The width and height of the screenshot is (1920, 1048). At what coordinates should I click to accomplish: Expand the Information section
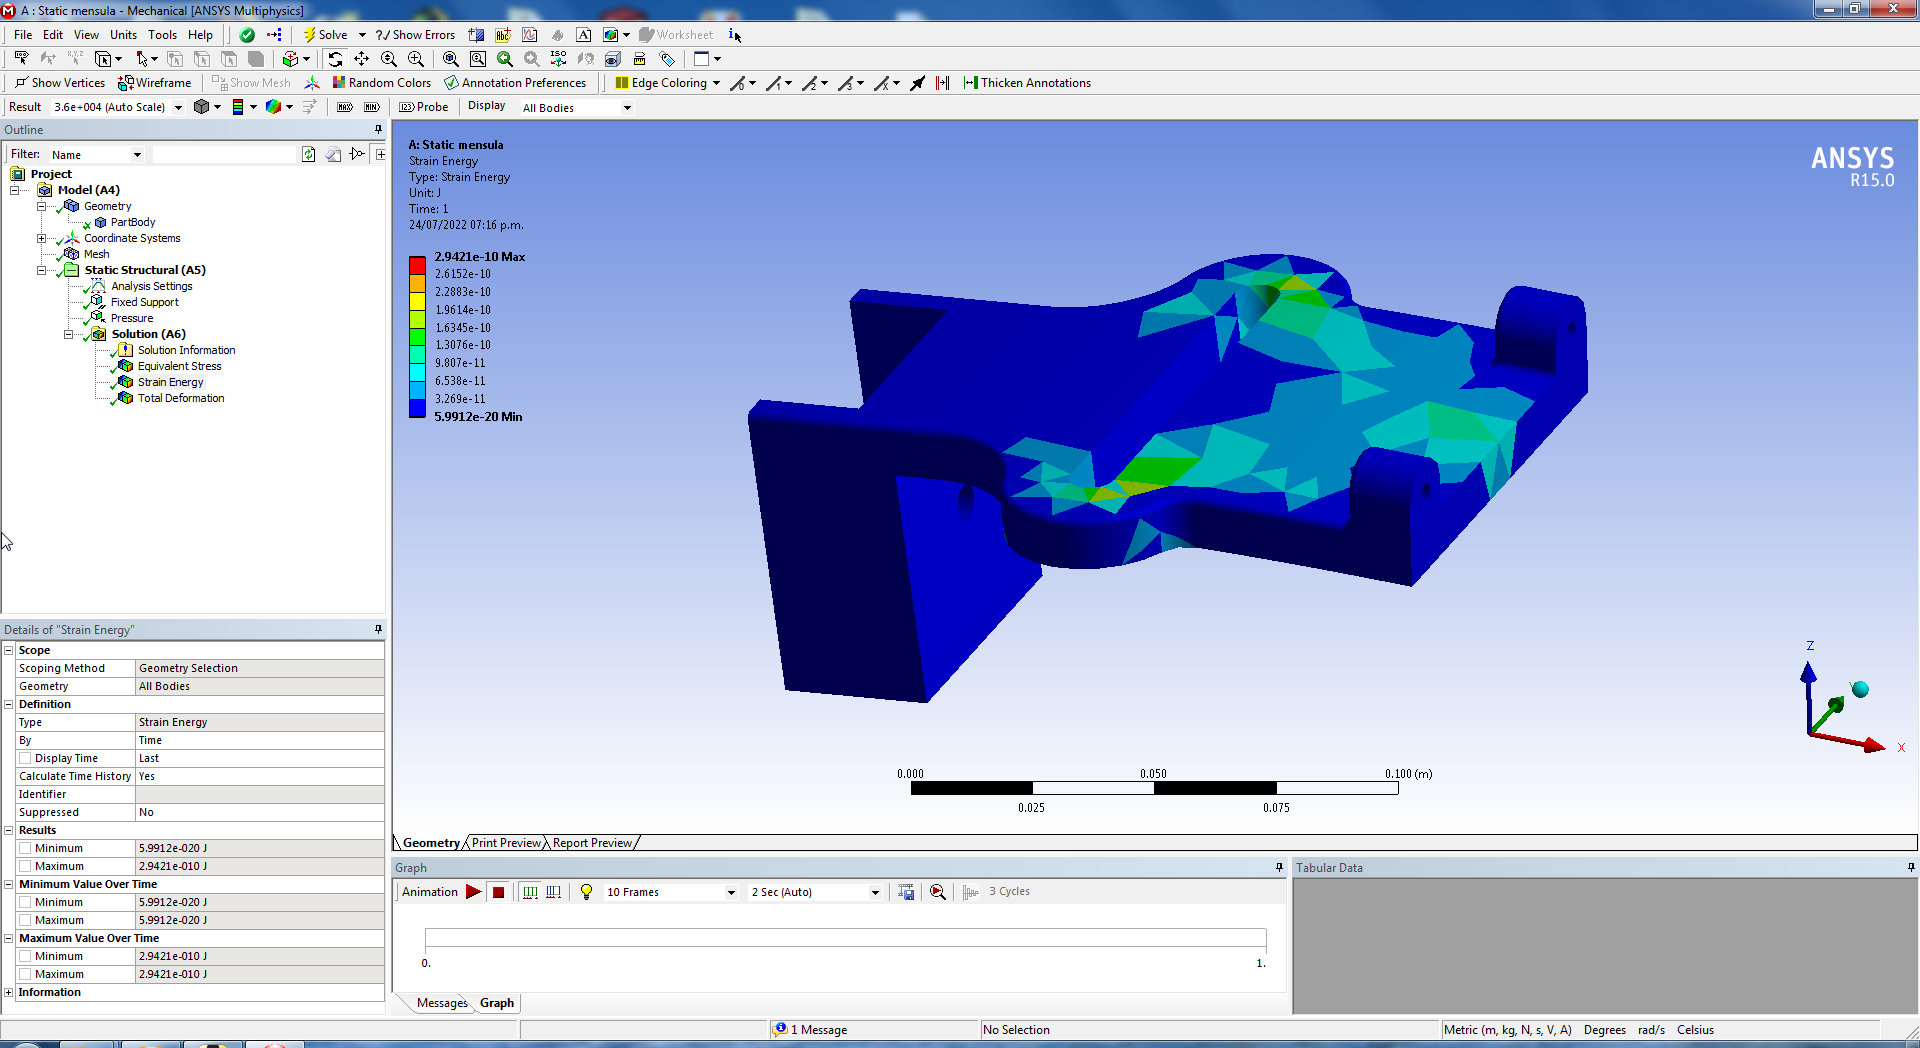pyautogui.click(x=9, y=992)
